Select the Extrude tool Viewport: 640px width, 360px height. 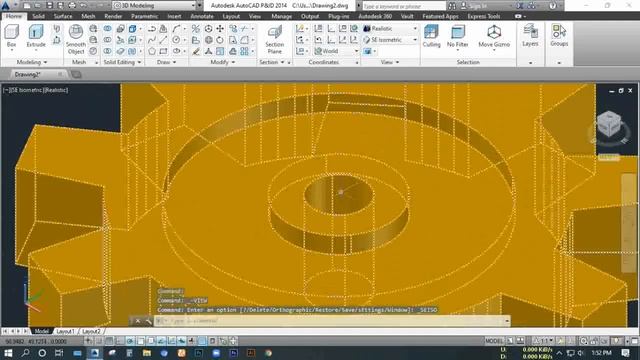(x=36, y=36)
